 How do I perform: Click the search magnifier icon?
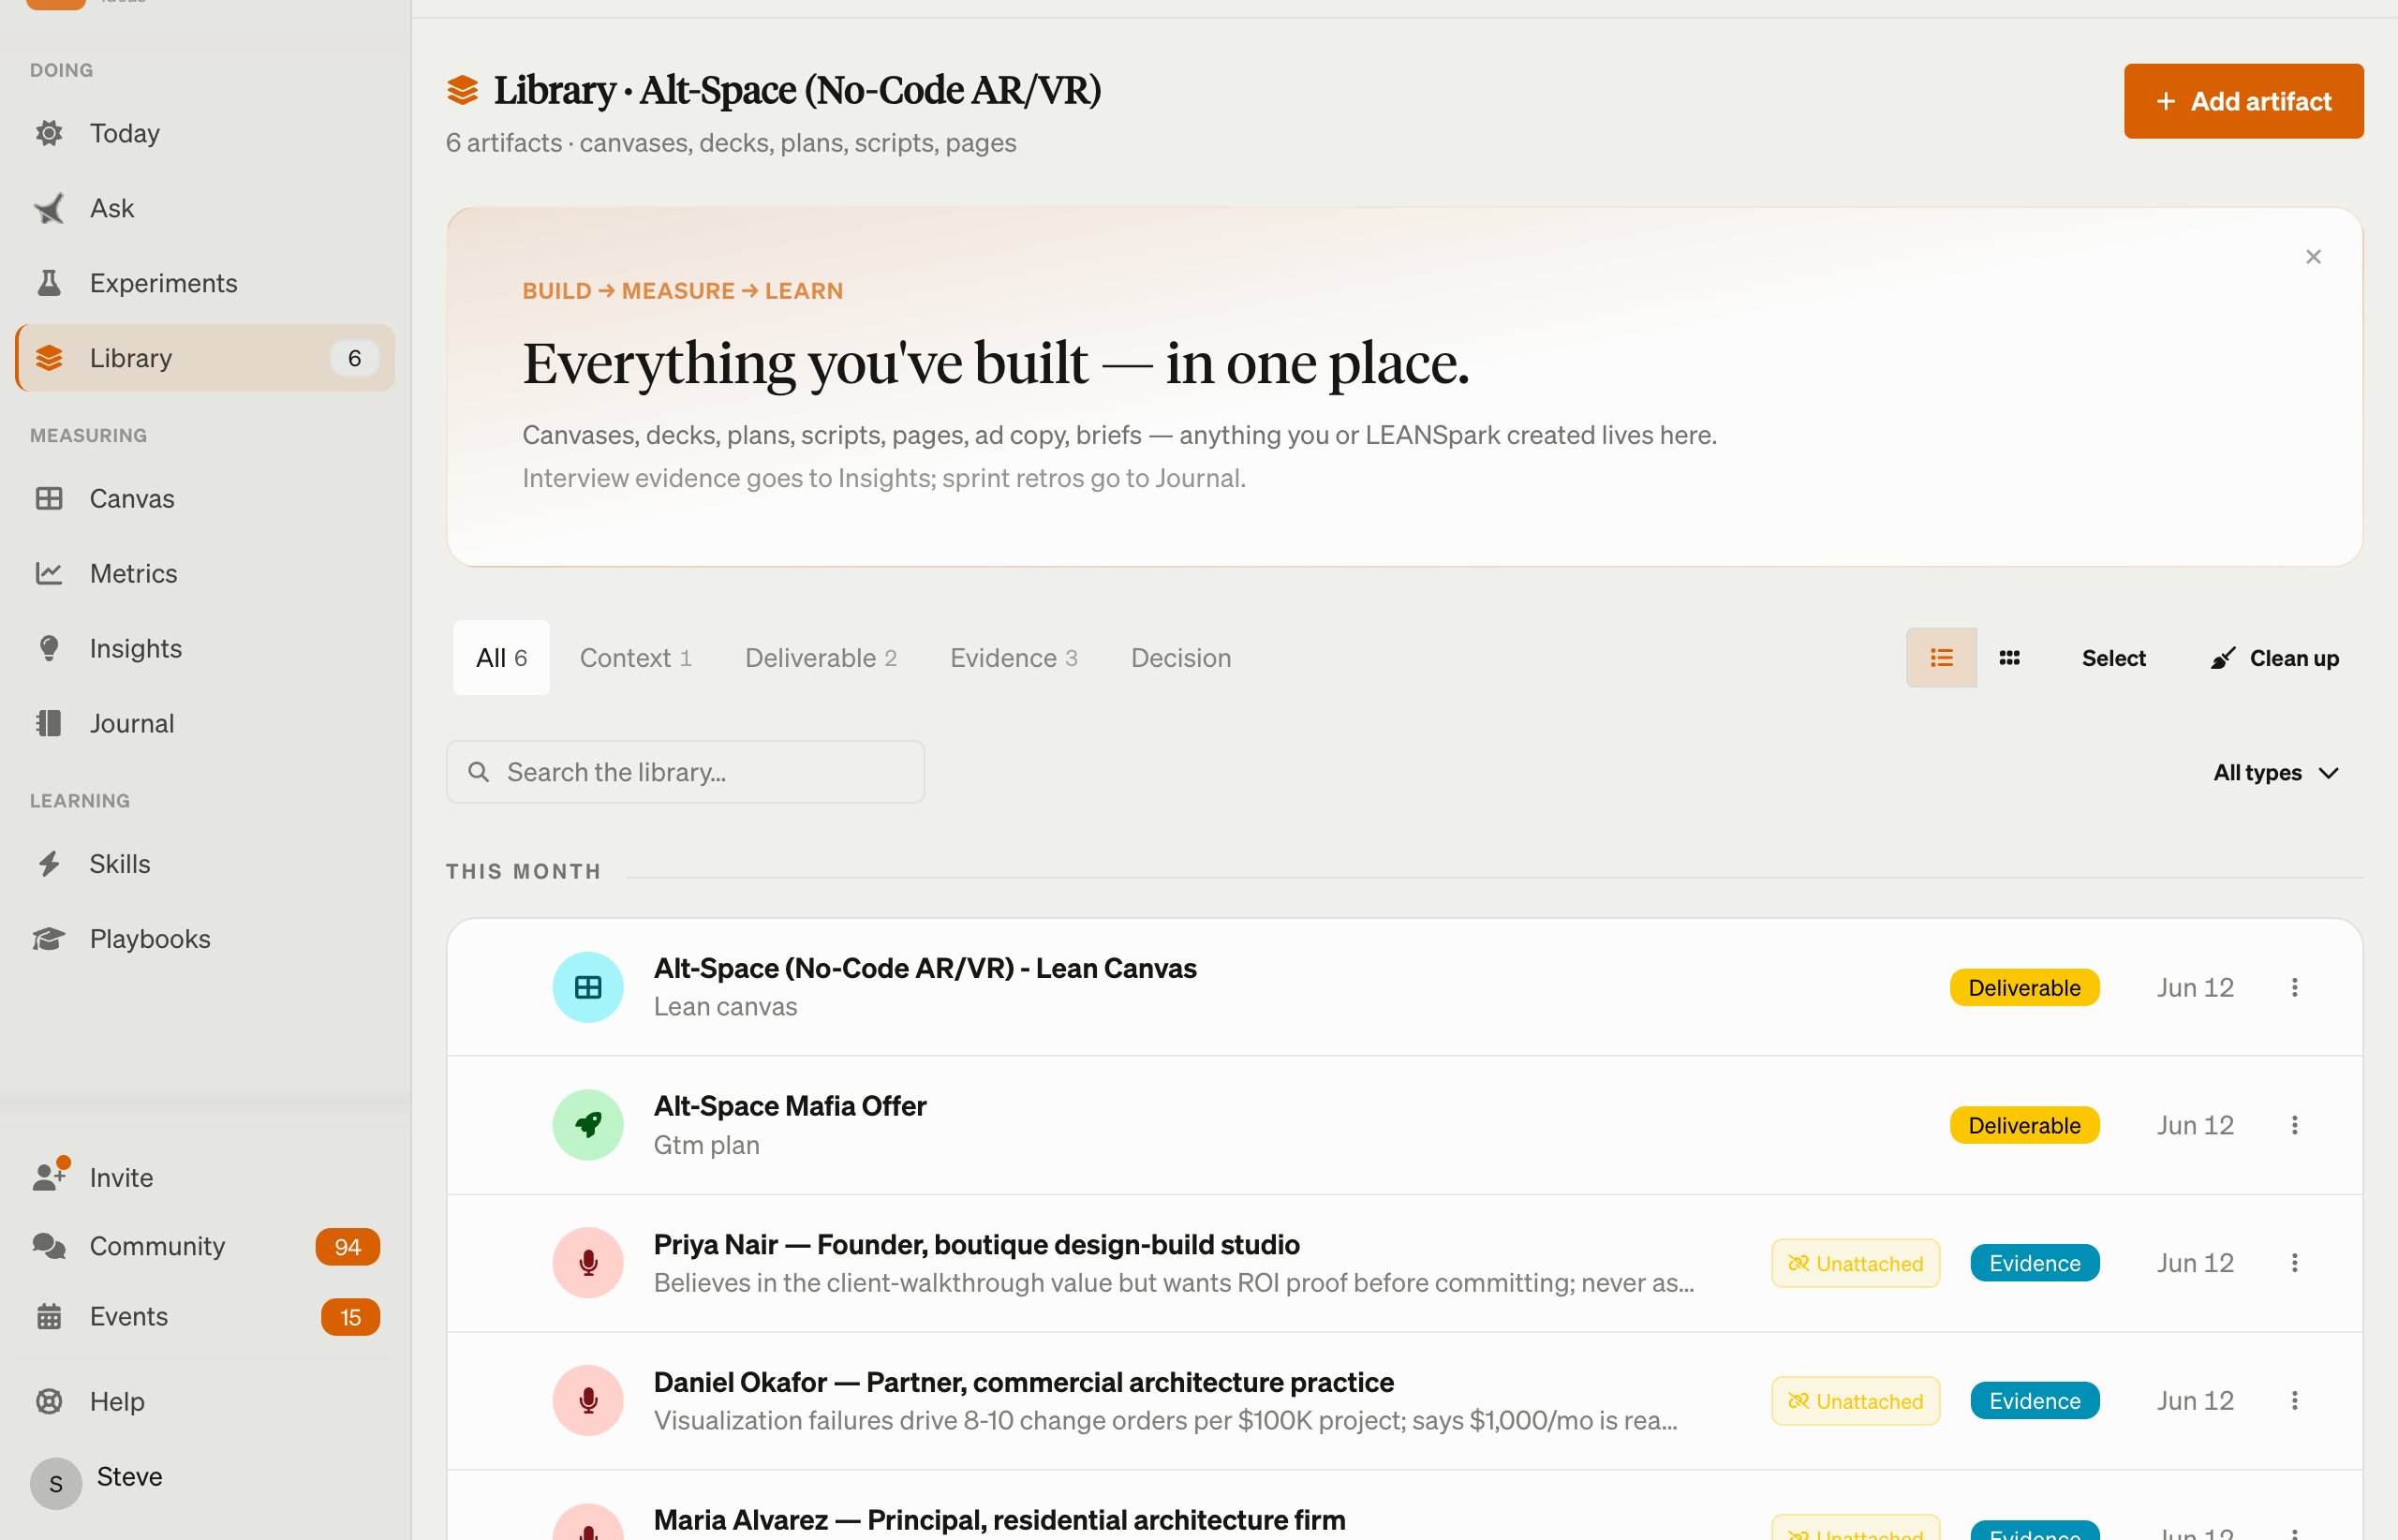click(479, 772)
